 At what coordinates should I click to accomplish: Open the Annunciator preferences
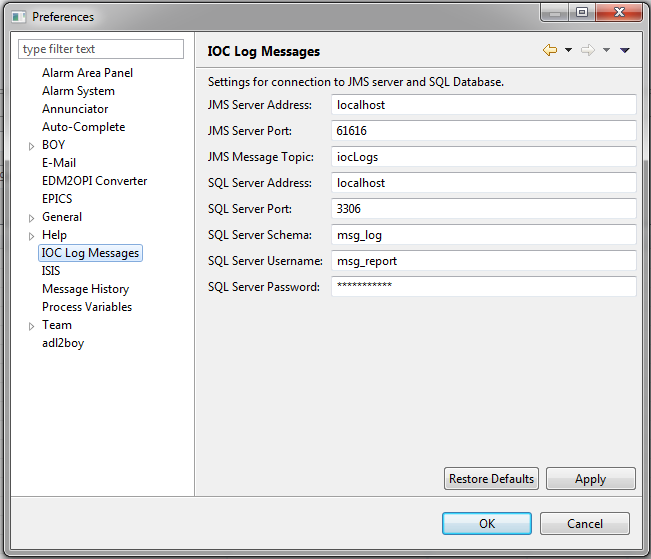[75, 109]
